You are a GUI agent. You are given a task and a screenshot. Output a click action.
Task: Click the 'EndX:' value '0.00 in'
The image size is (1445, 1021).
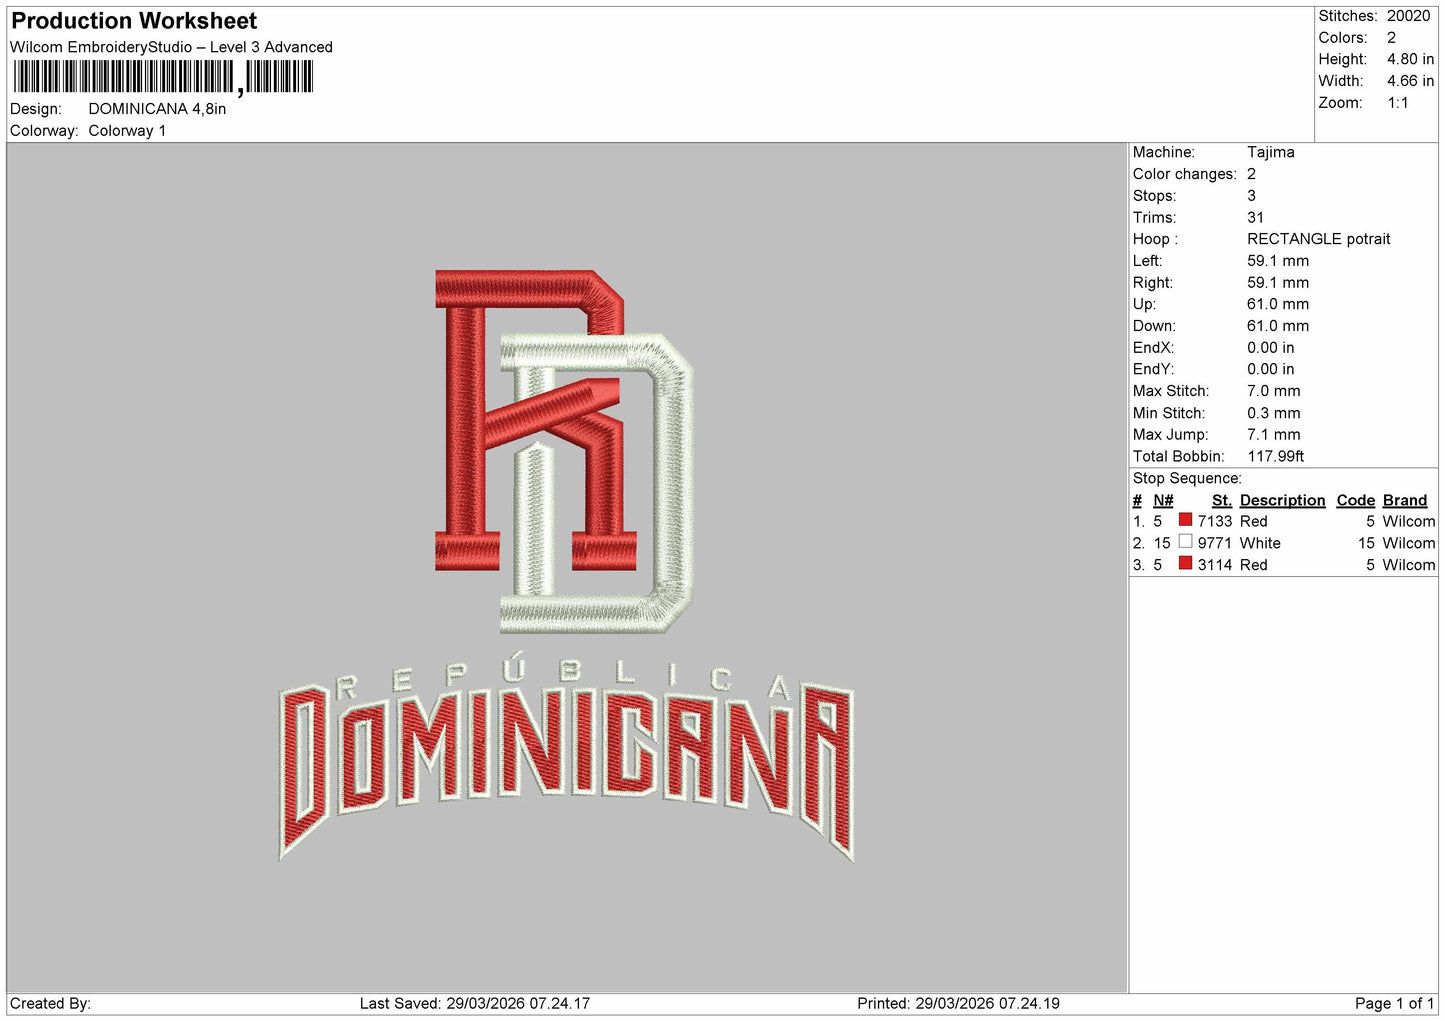[x=1270, y=348]
